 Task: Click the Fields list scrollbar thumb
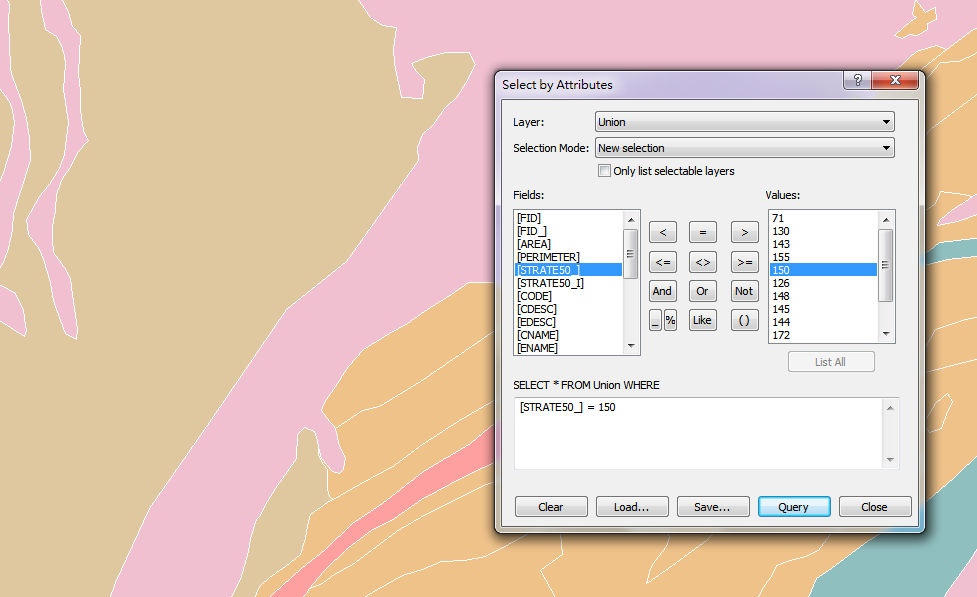631,254
